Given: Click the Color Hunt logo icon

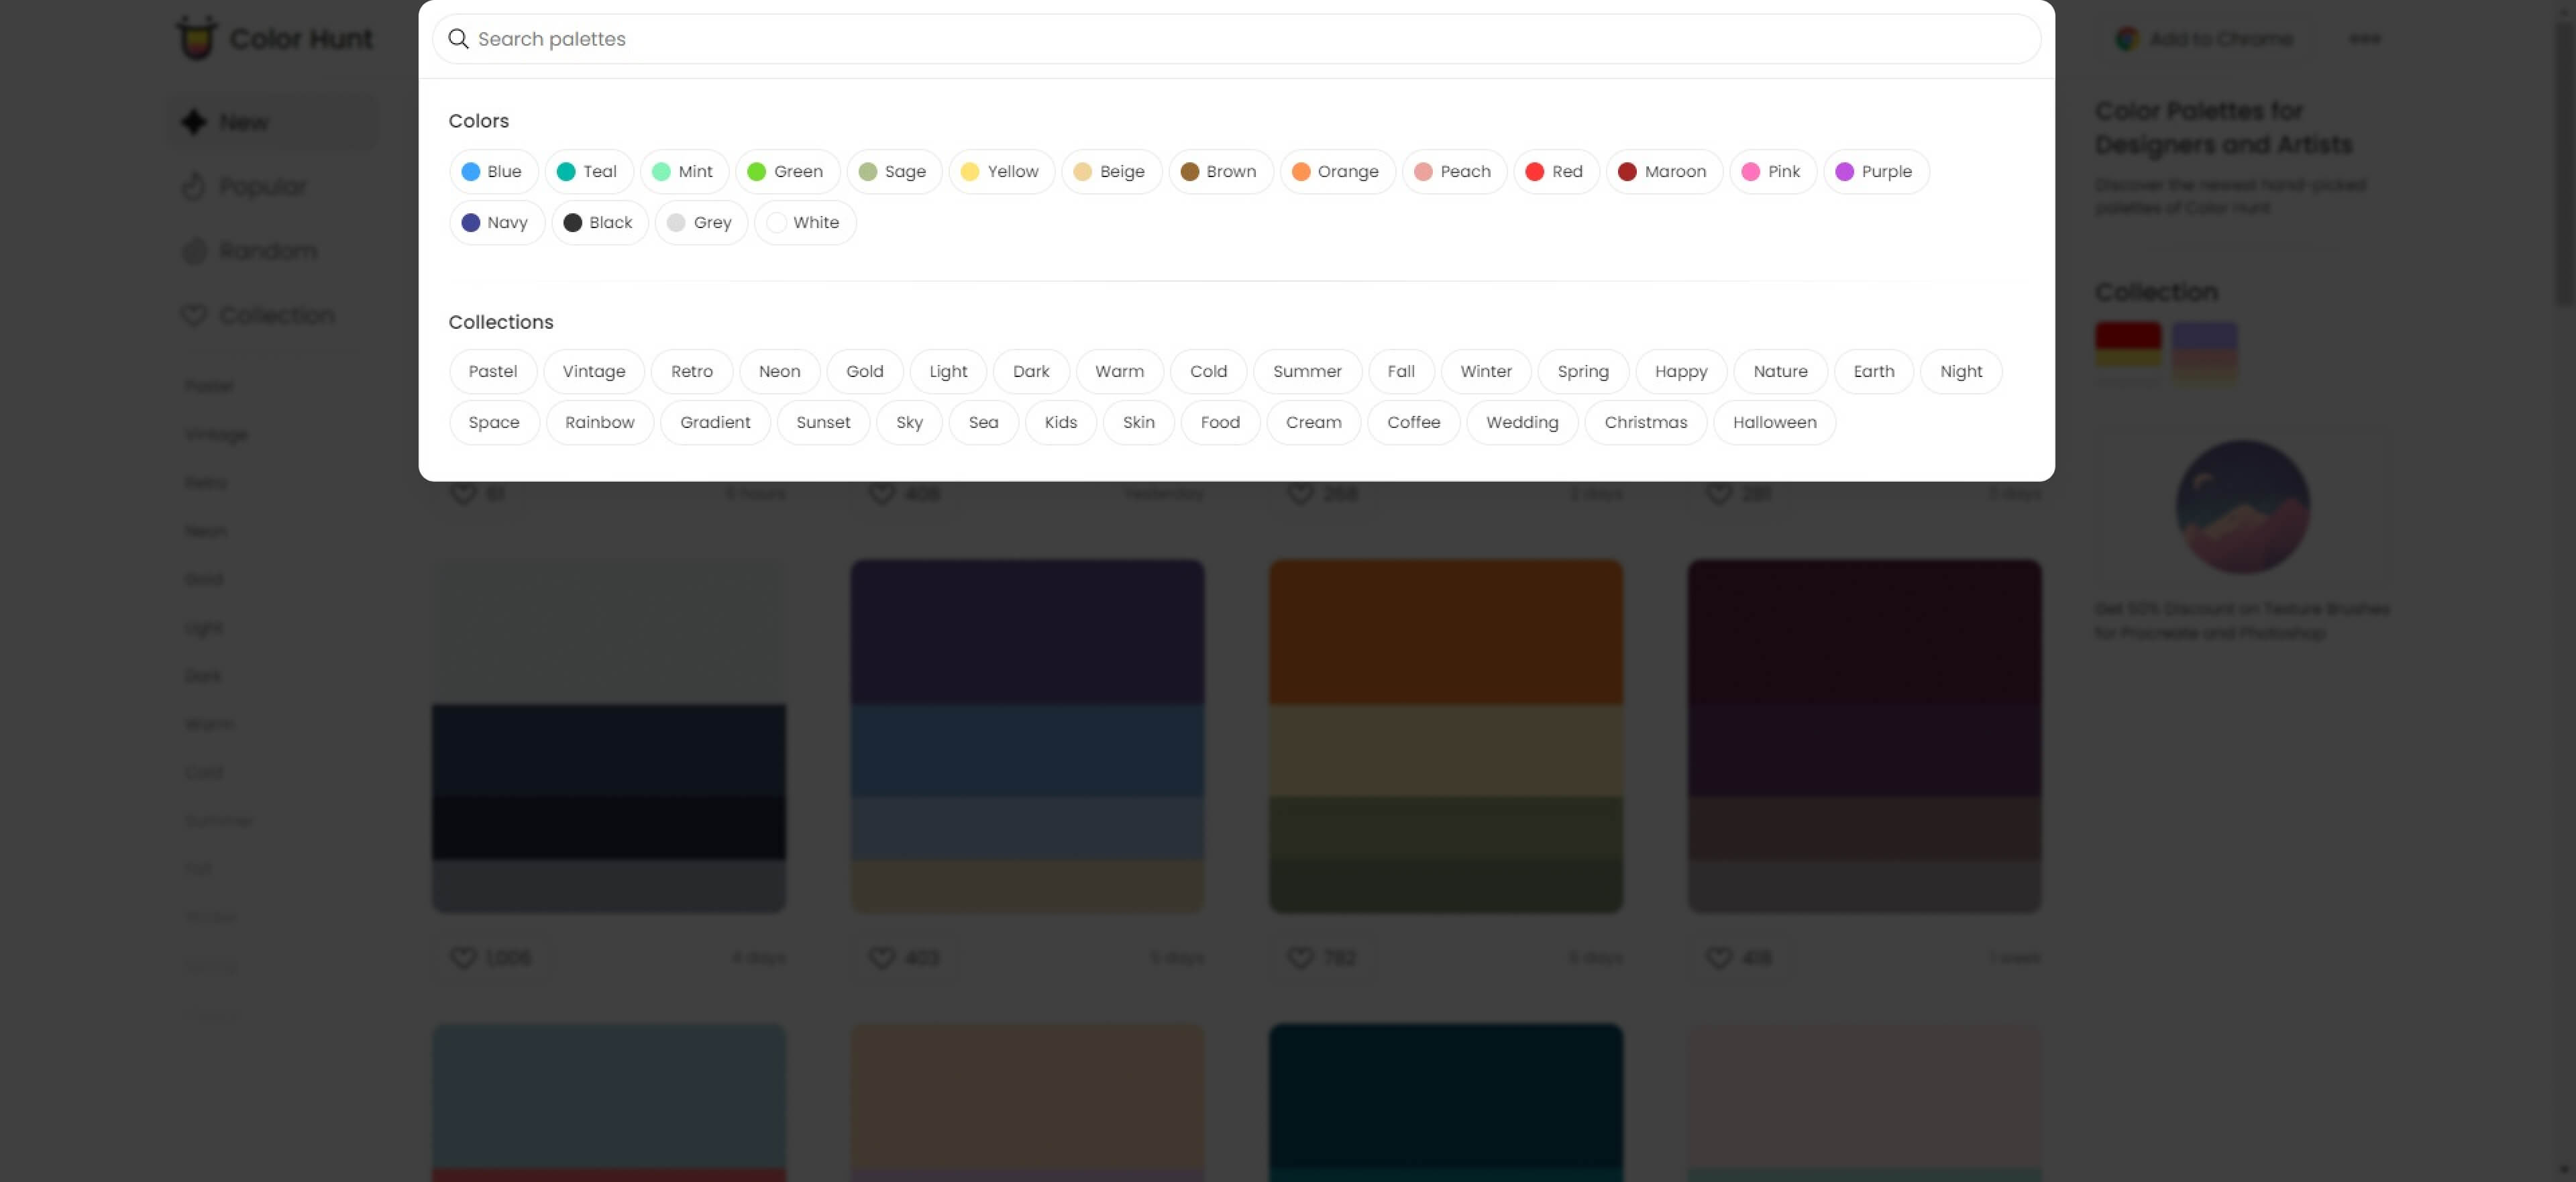Looking at the screenshot, I should coord(197,38).
